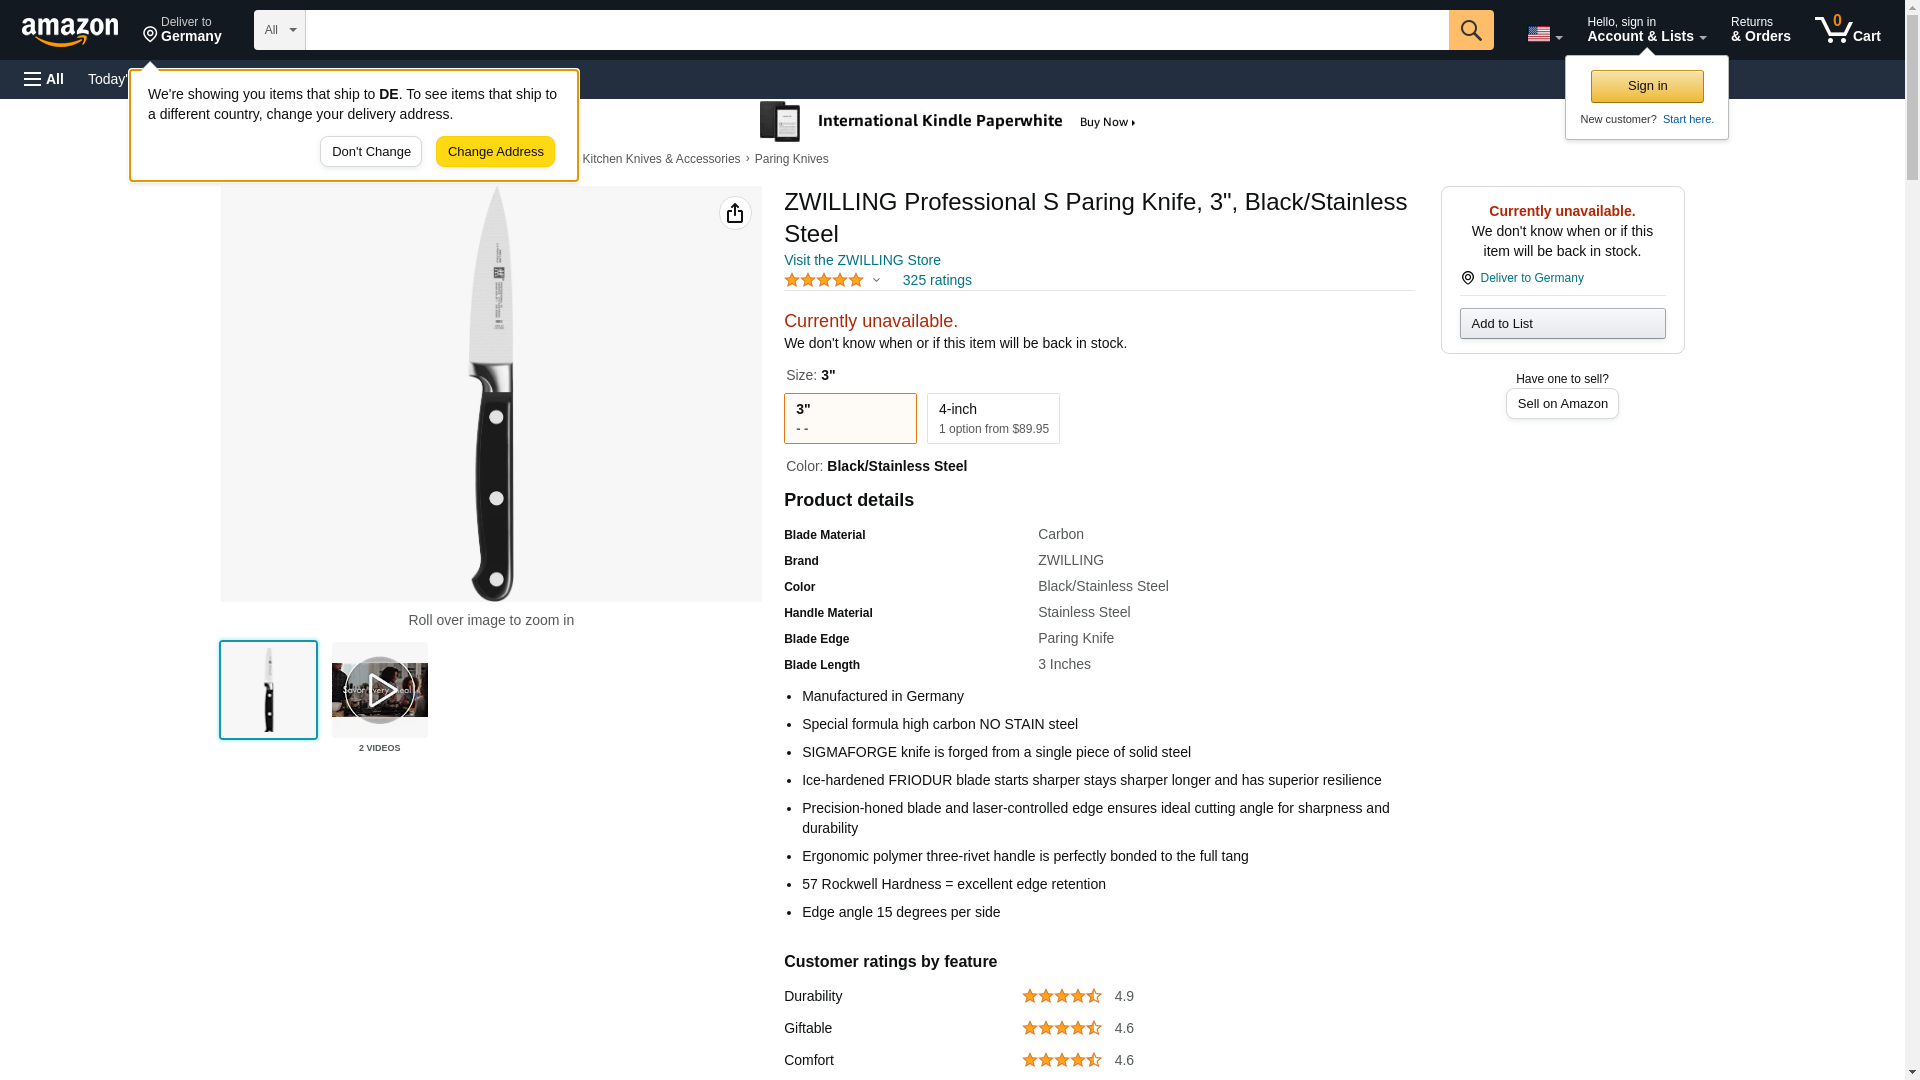Select the 3" size option
Screen dimensions: 1920x1080
(x=850, y=418)
